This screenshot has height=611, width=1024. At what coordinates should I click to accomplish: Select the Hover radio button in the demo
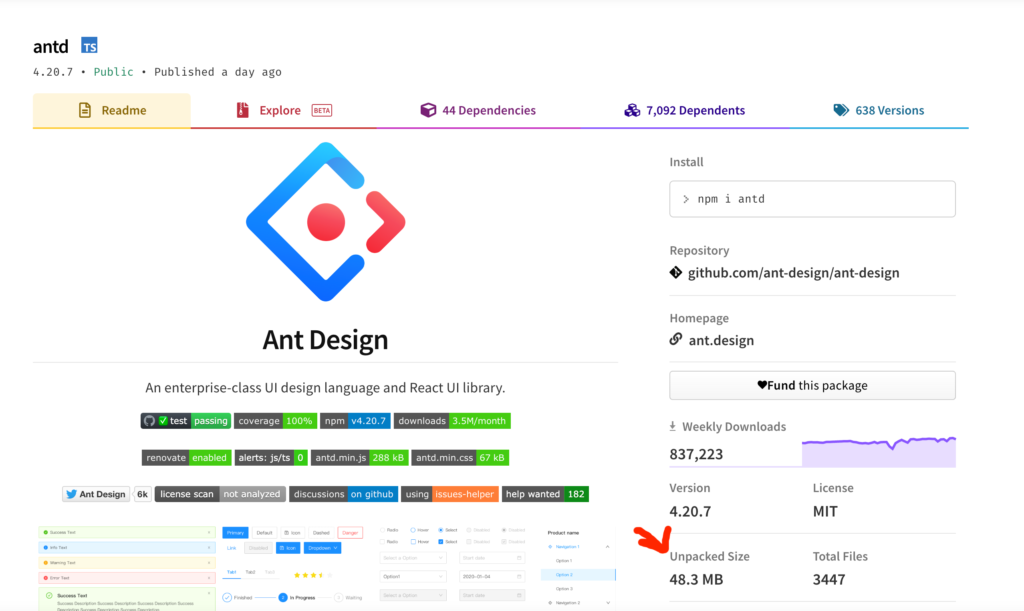(x=414, y=530)
